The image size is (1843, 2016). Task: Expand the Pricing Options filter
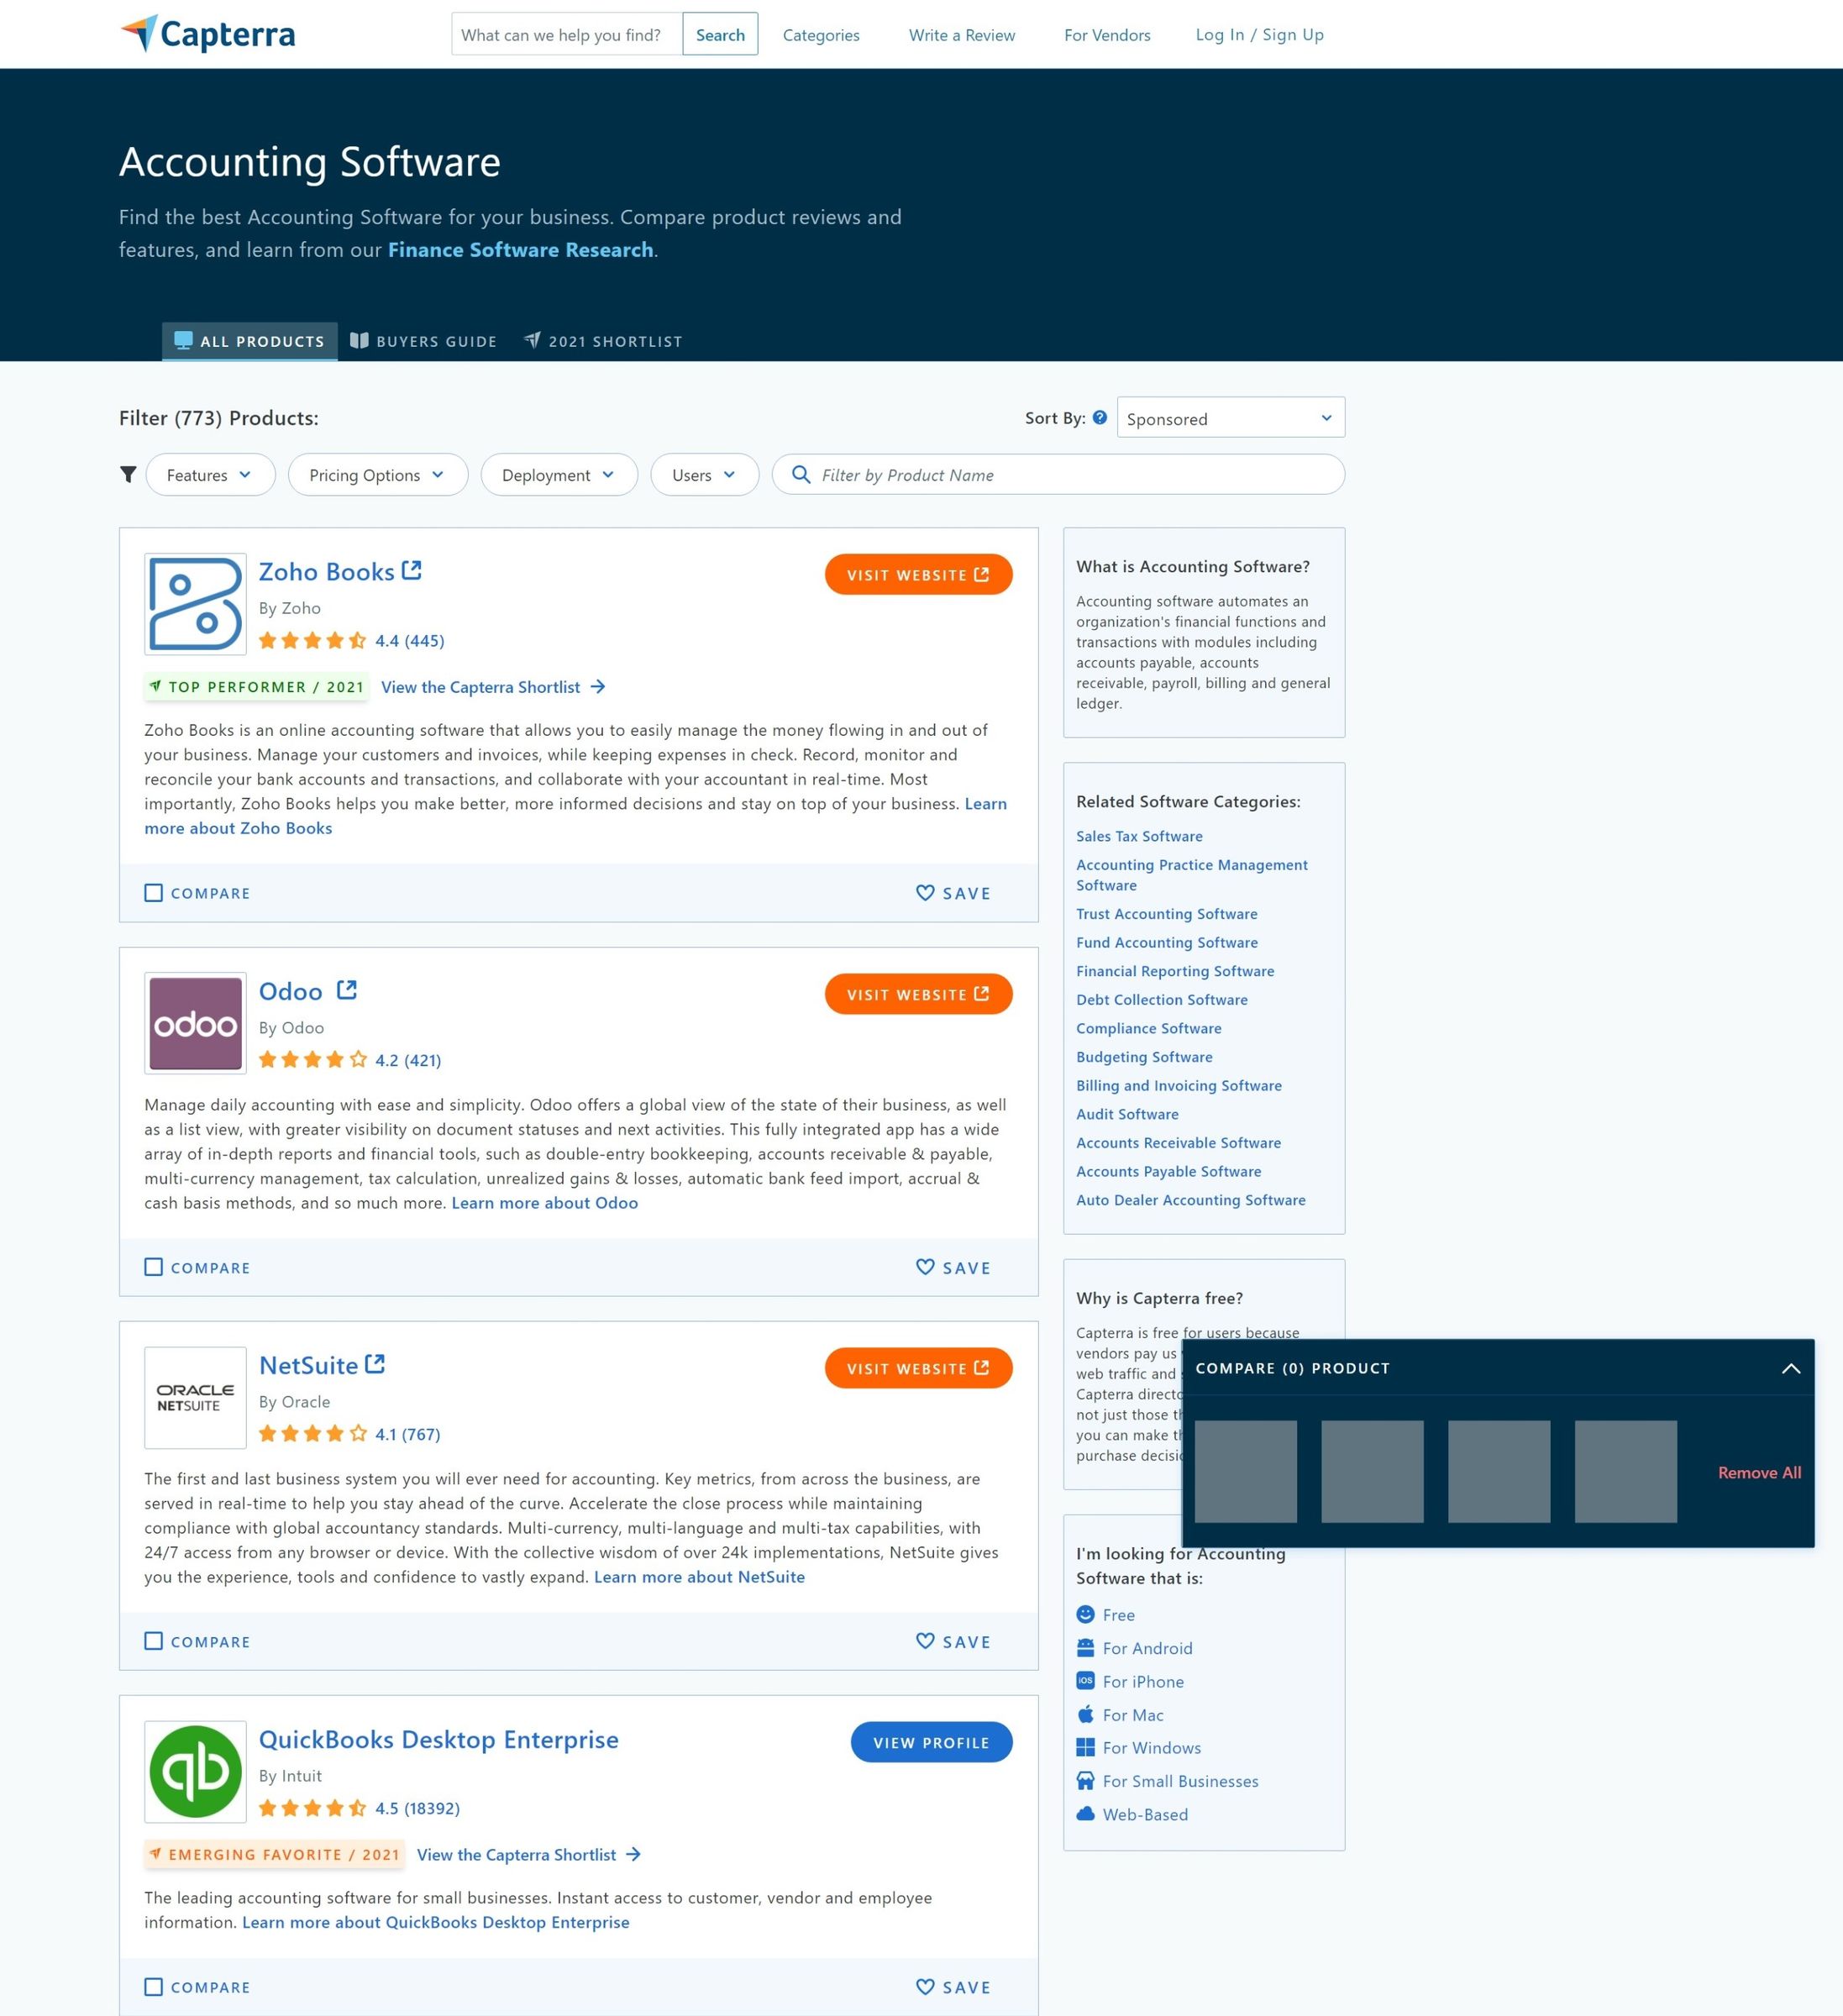pos(377,475)
